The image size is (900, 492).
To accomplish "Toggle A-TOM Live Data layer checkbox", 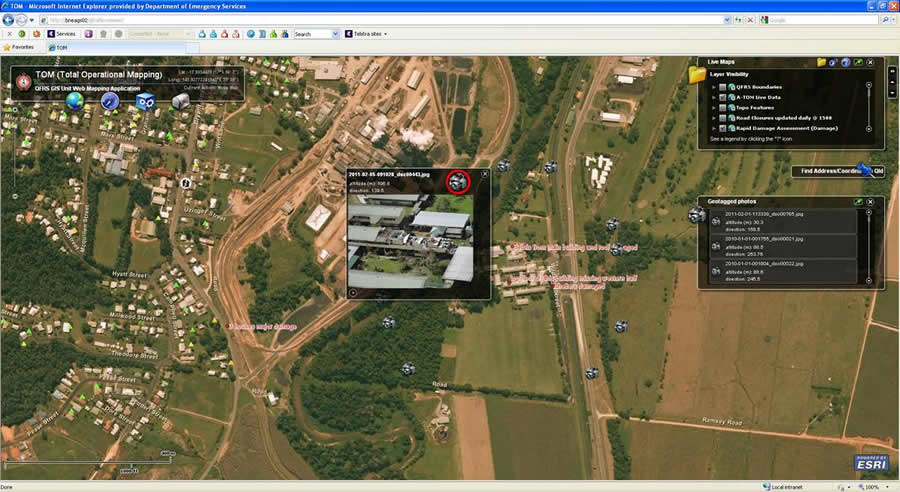I will [723, 98].
